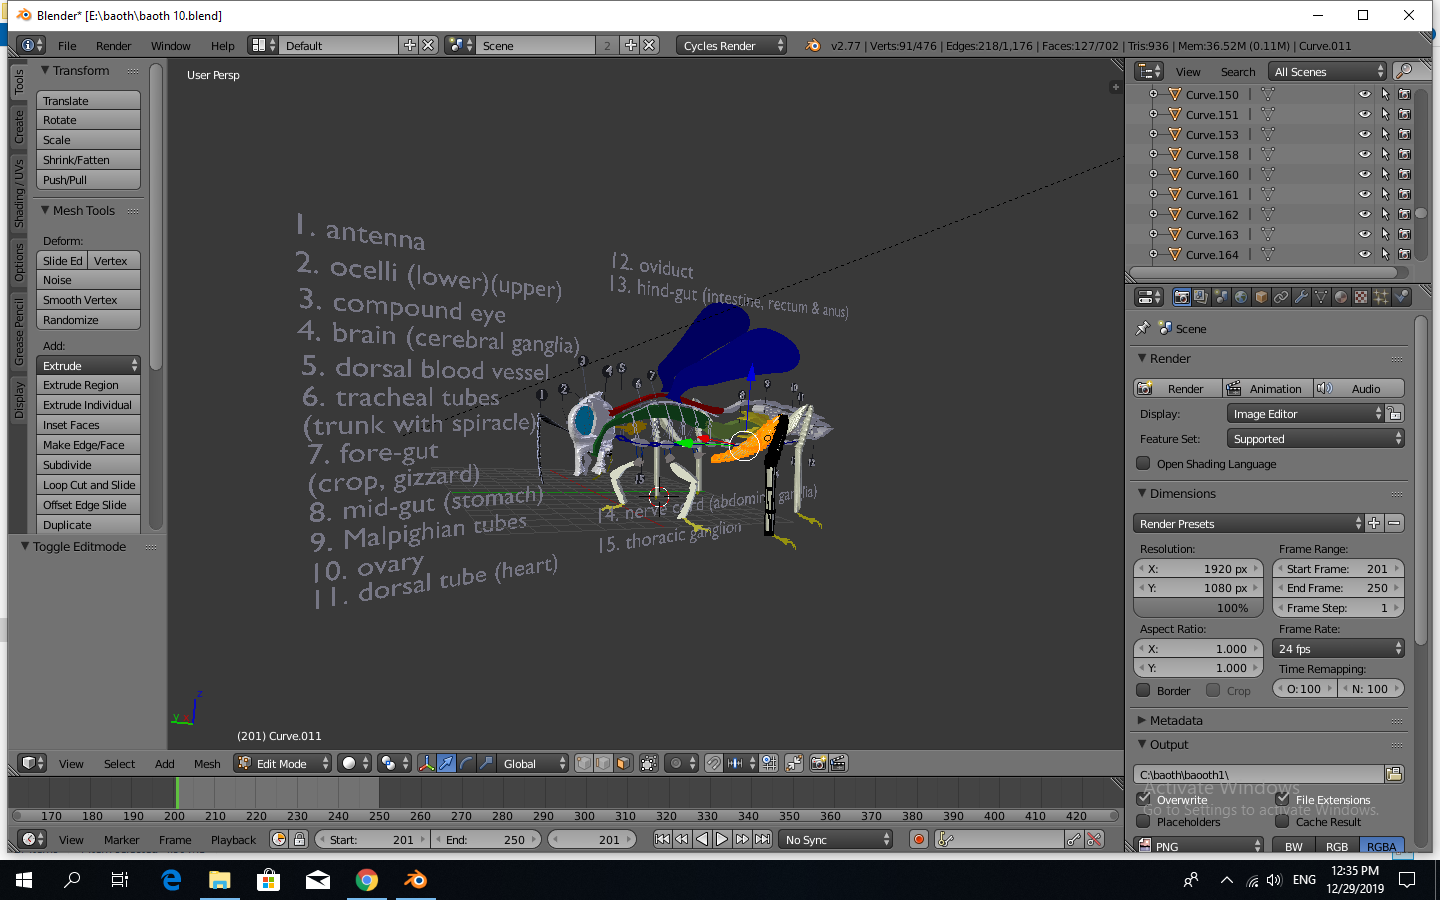Click the Subdivide mesh tool button
The image size is (1440, 900).
pyautogui.click(x=88, y=464)
